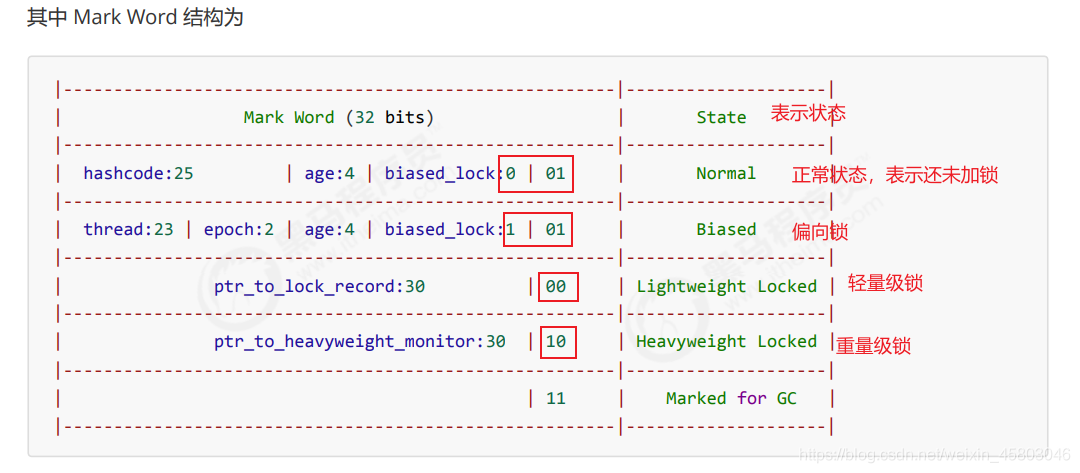The image size is (1080, 473).
Task: Click the red 表示状态 annotation
Action: pyautogui.click(x=808, y=113)
